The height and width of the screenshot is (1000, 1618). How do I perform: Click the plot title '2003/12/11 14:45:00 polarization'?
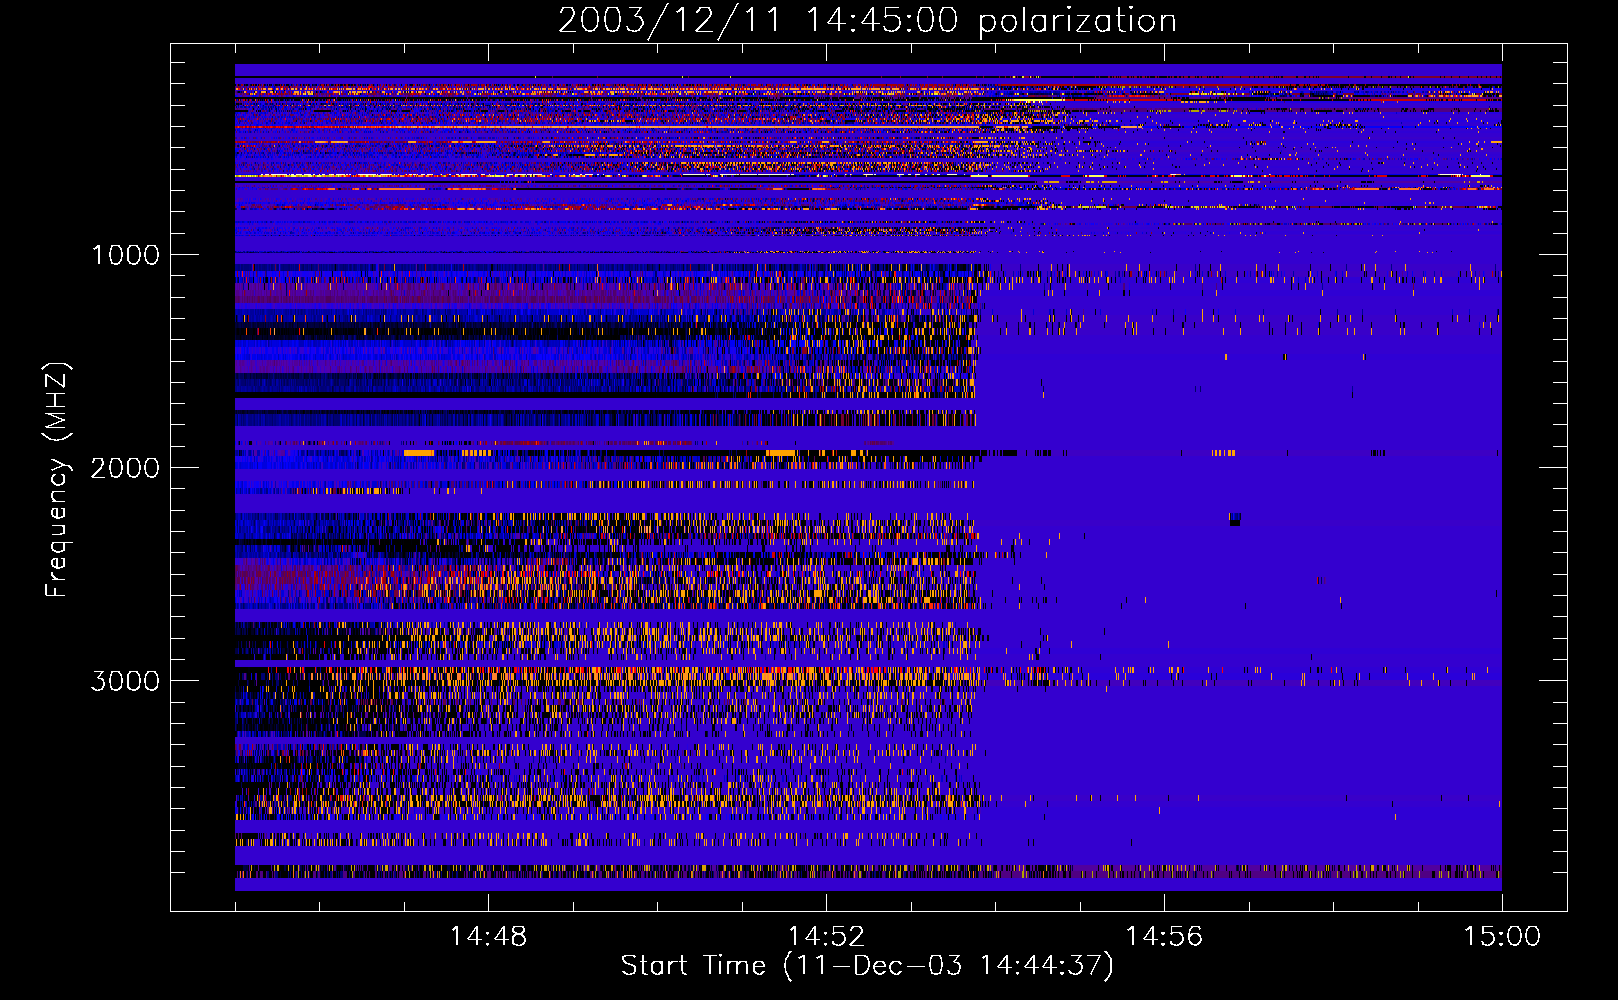pyautogui.click(x=867, y=21)
